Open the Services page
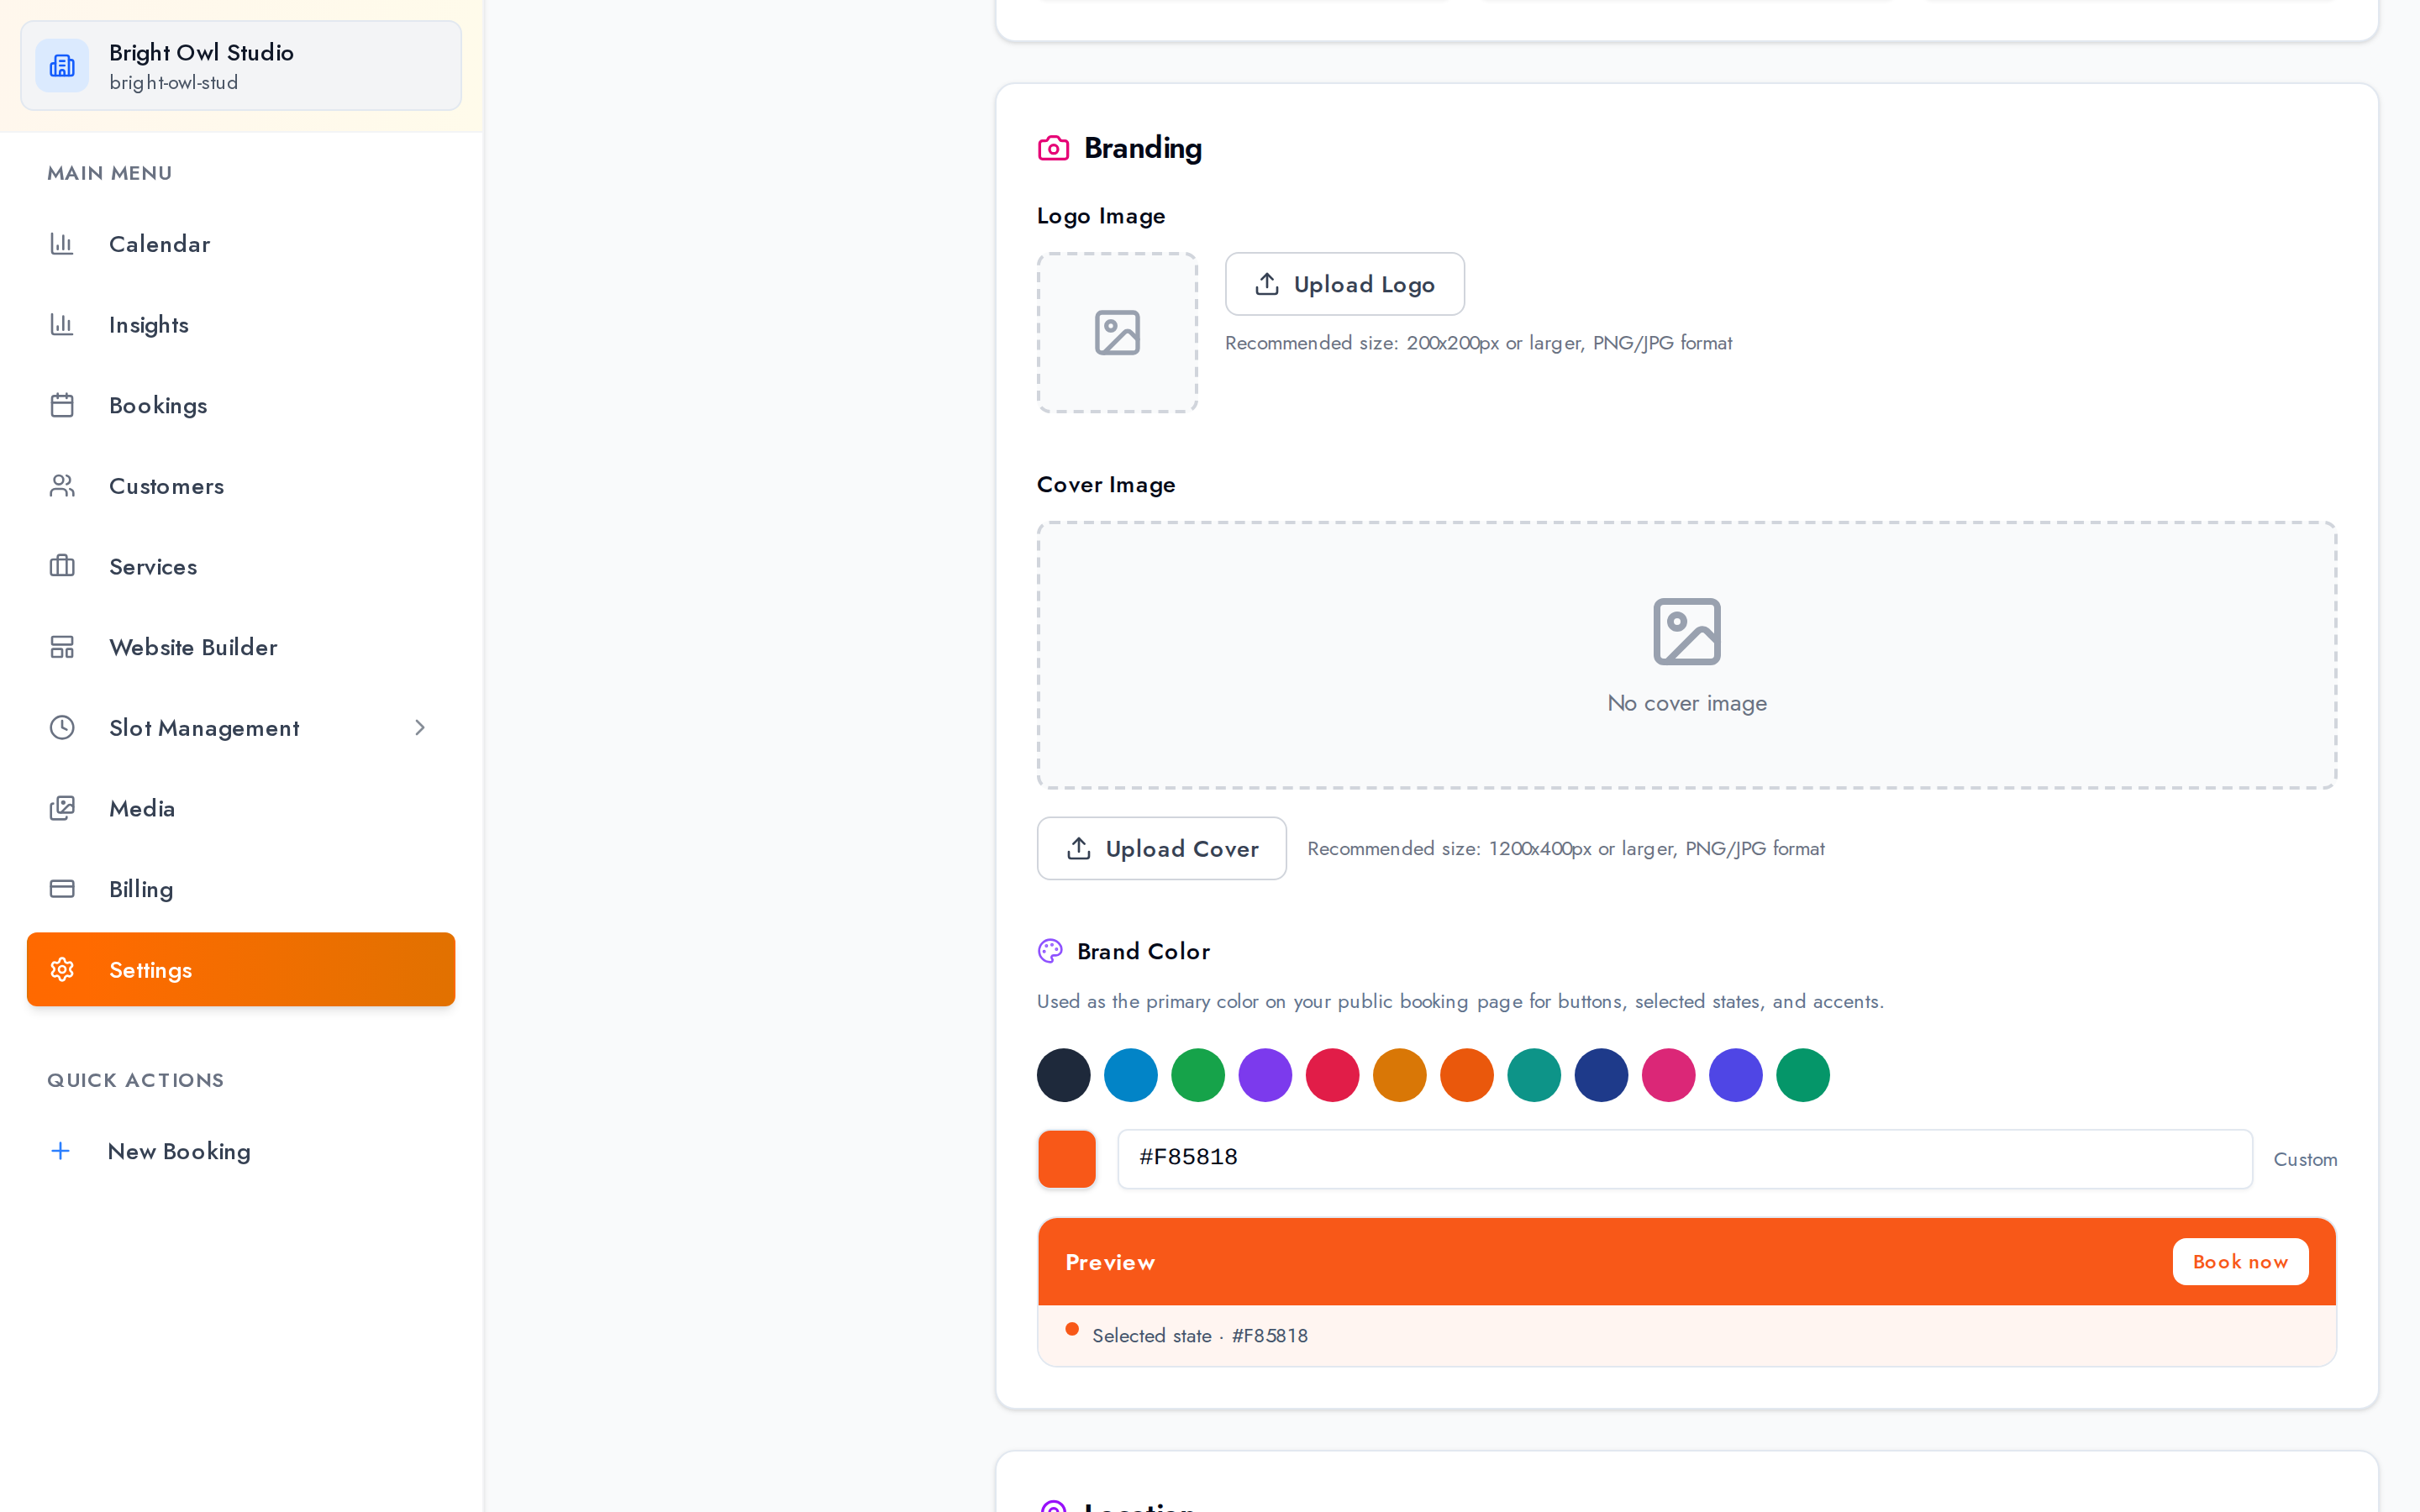Image resolution: width=2420 pixels, height=1512 pixels. click(x=241, y=566)
